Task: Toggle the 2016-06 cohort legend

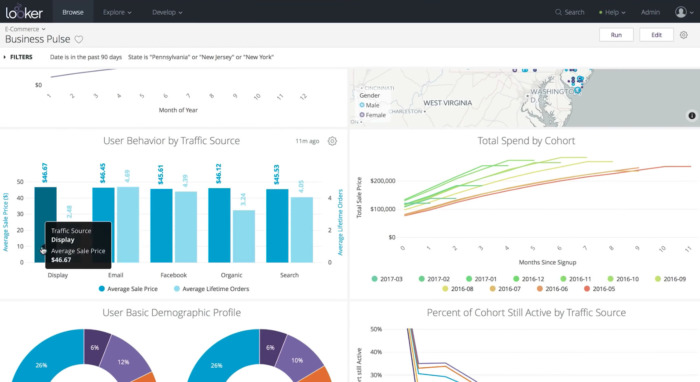Action: (x=552, y=289)
